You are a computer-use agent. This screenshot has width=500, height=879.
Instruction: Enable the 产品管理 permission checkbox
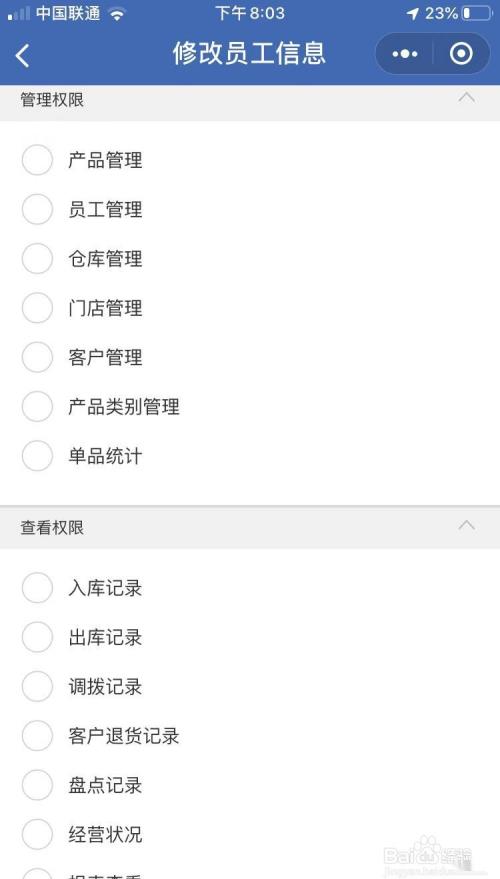(37, 160)
